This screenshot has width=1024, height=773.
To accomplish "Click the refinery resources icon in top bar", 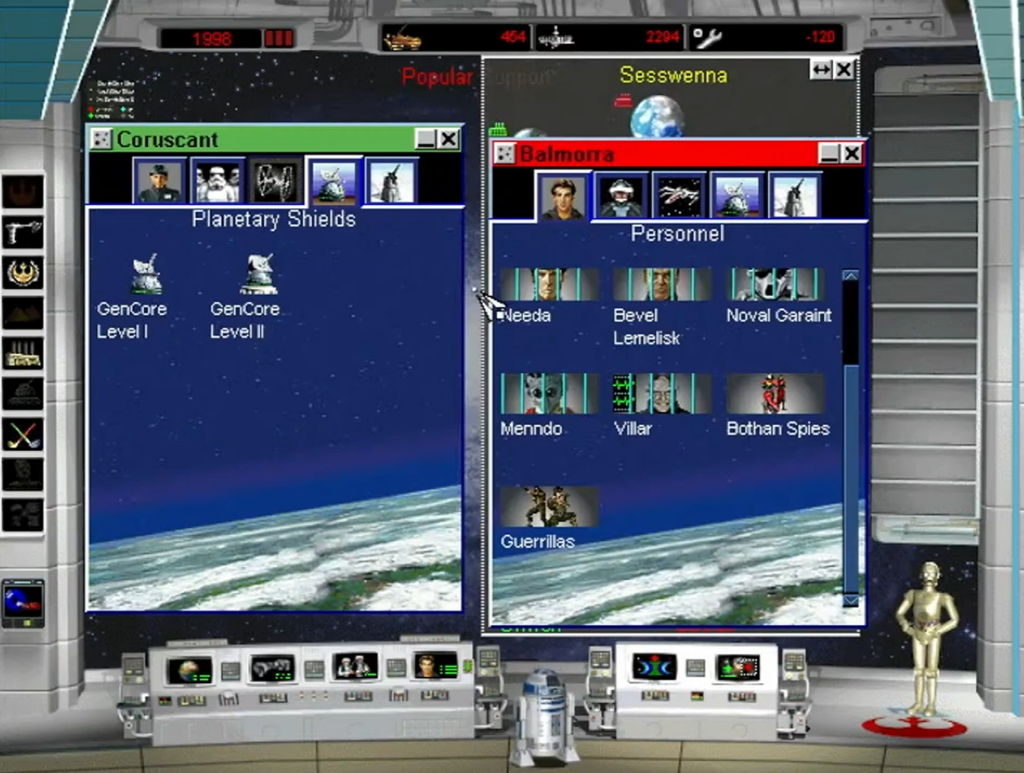I will [555, 39].
